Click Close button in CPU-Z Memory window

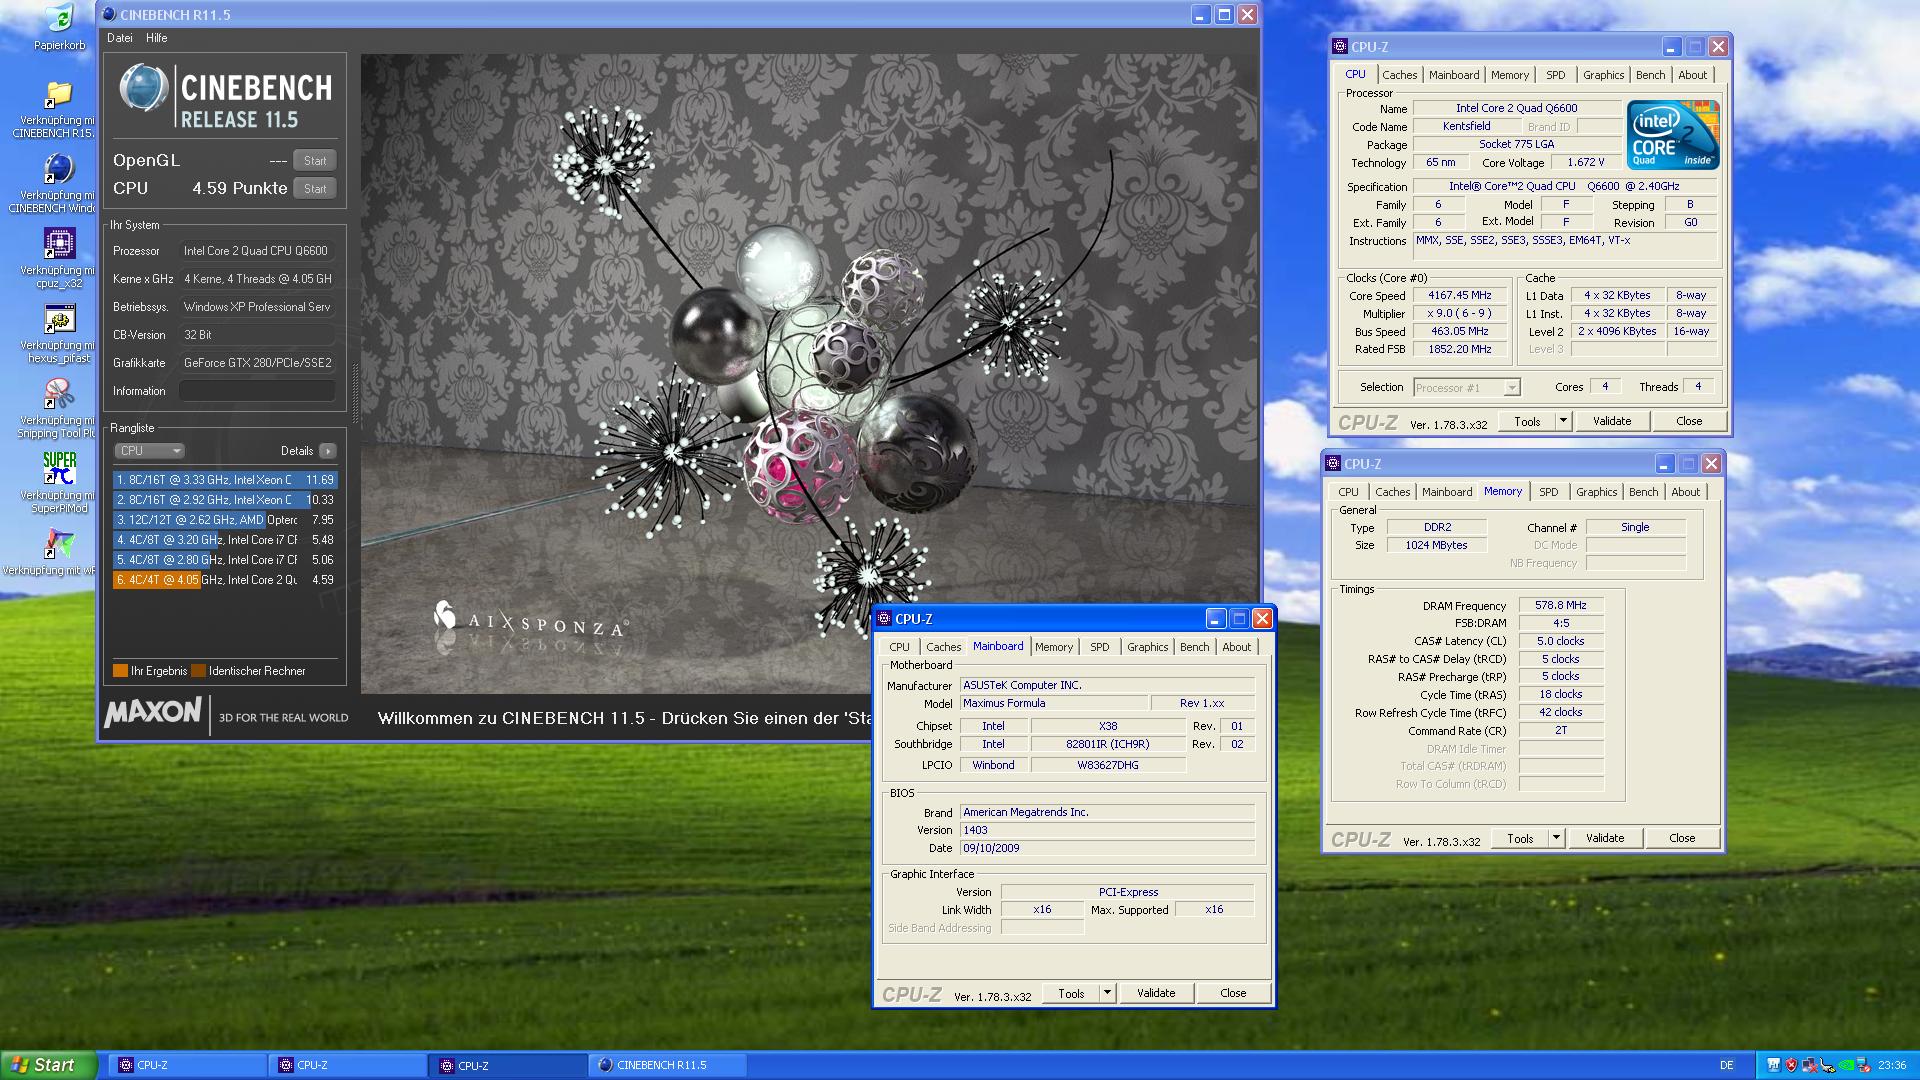tap(1681, 838)
